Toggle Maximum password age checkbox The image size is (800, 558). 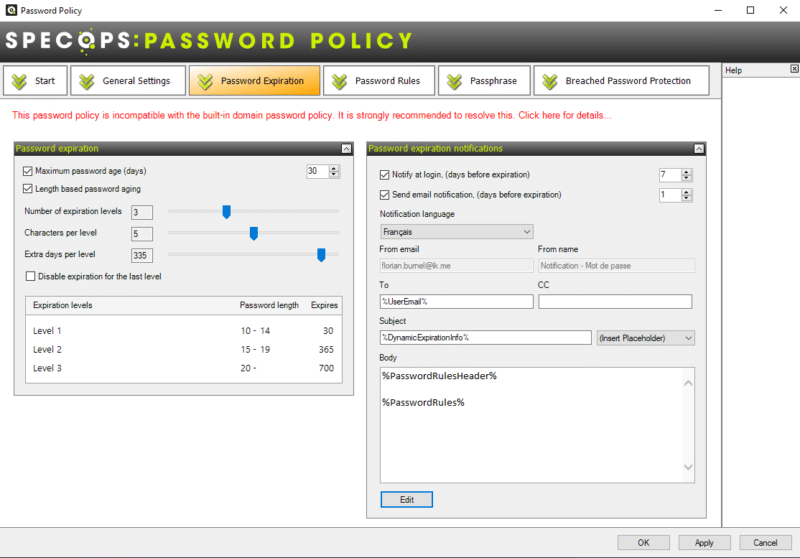pos(28,171)
